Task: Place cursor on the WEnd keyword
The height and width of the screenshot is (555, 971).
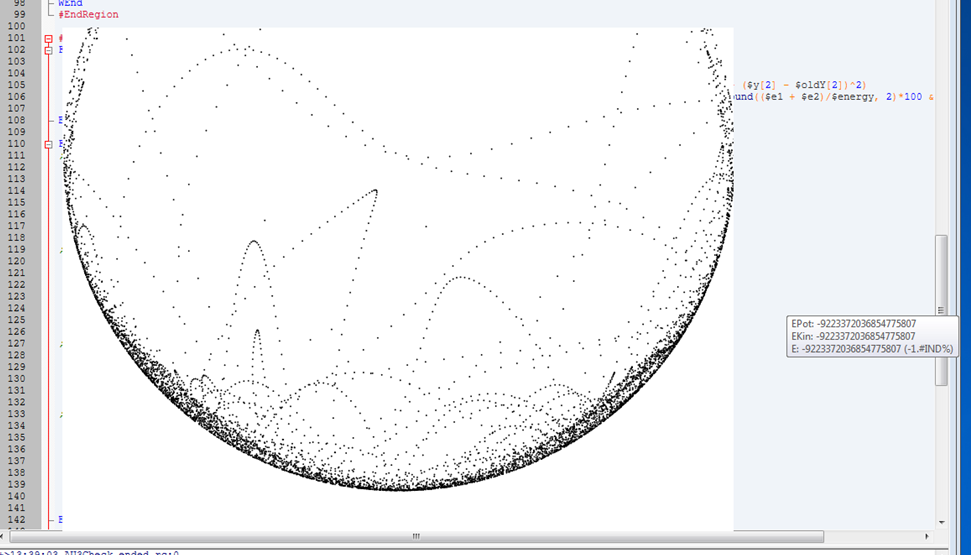Action: (x=70, y=3)
